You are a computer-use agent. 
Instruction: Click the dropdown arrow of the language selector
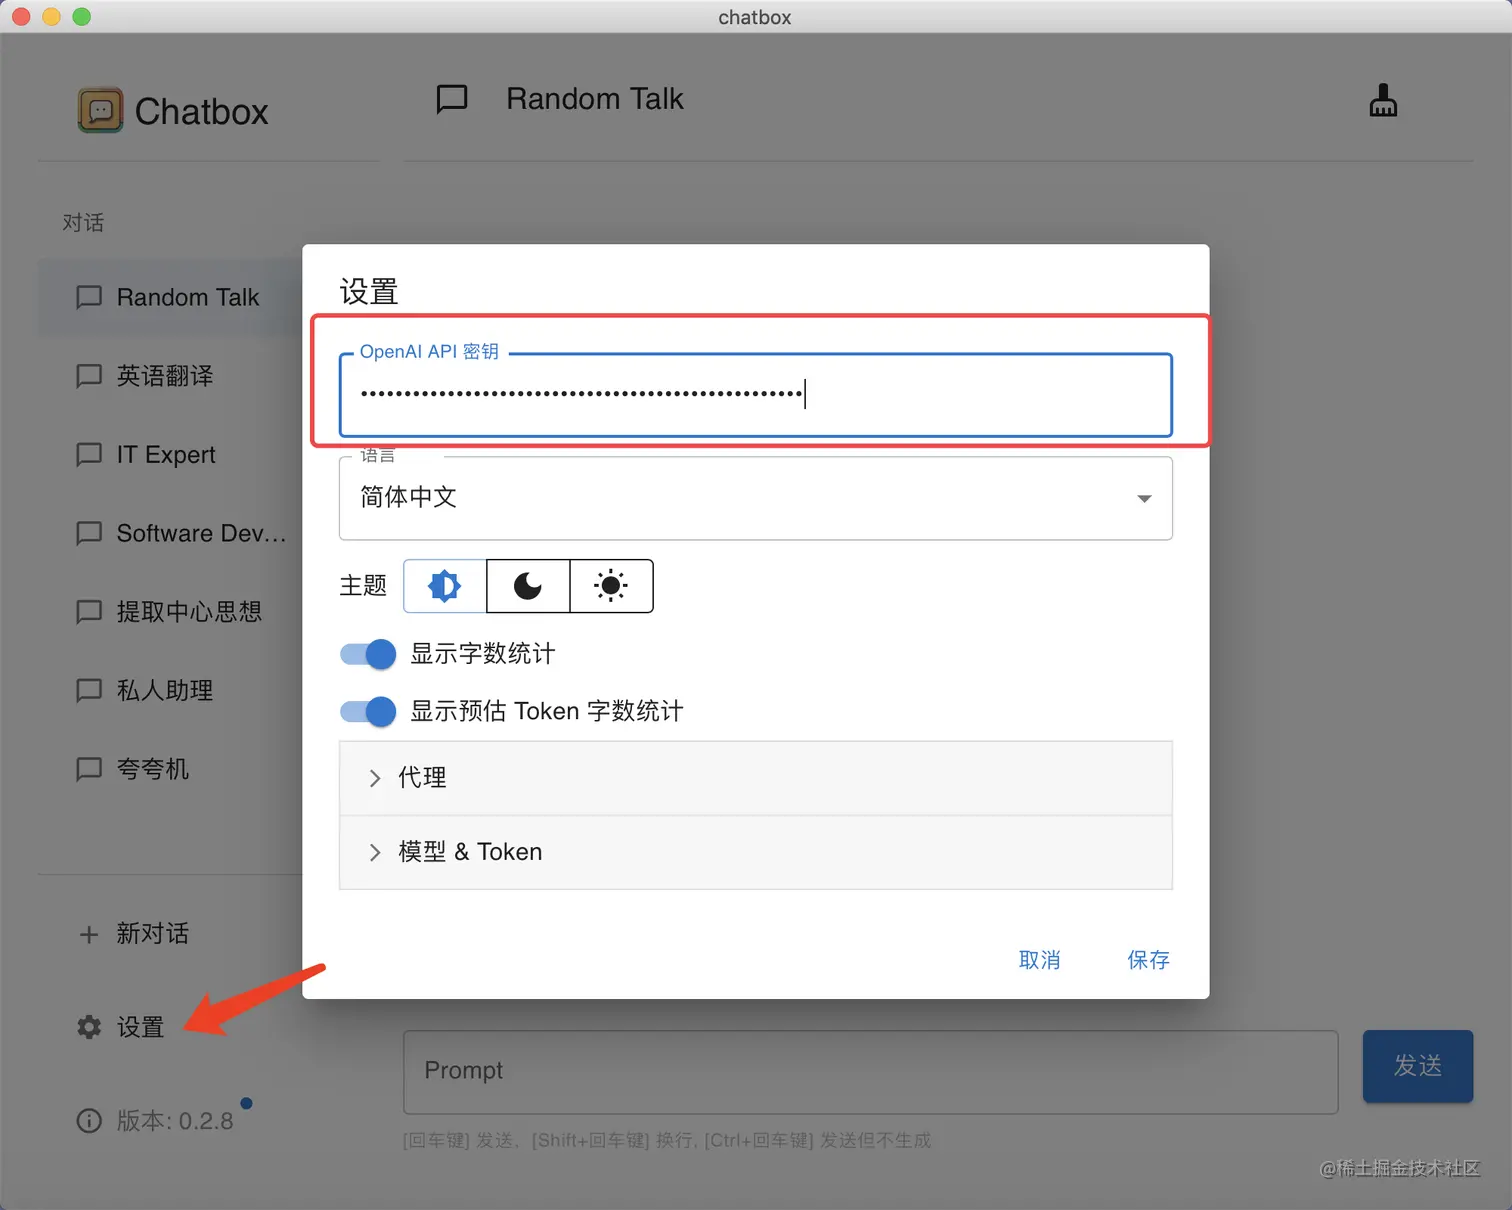click(x=1144, y=498)
